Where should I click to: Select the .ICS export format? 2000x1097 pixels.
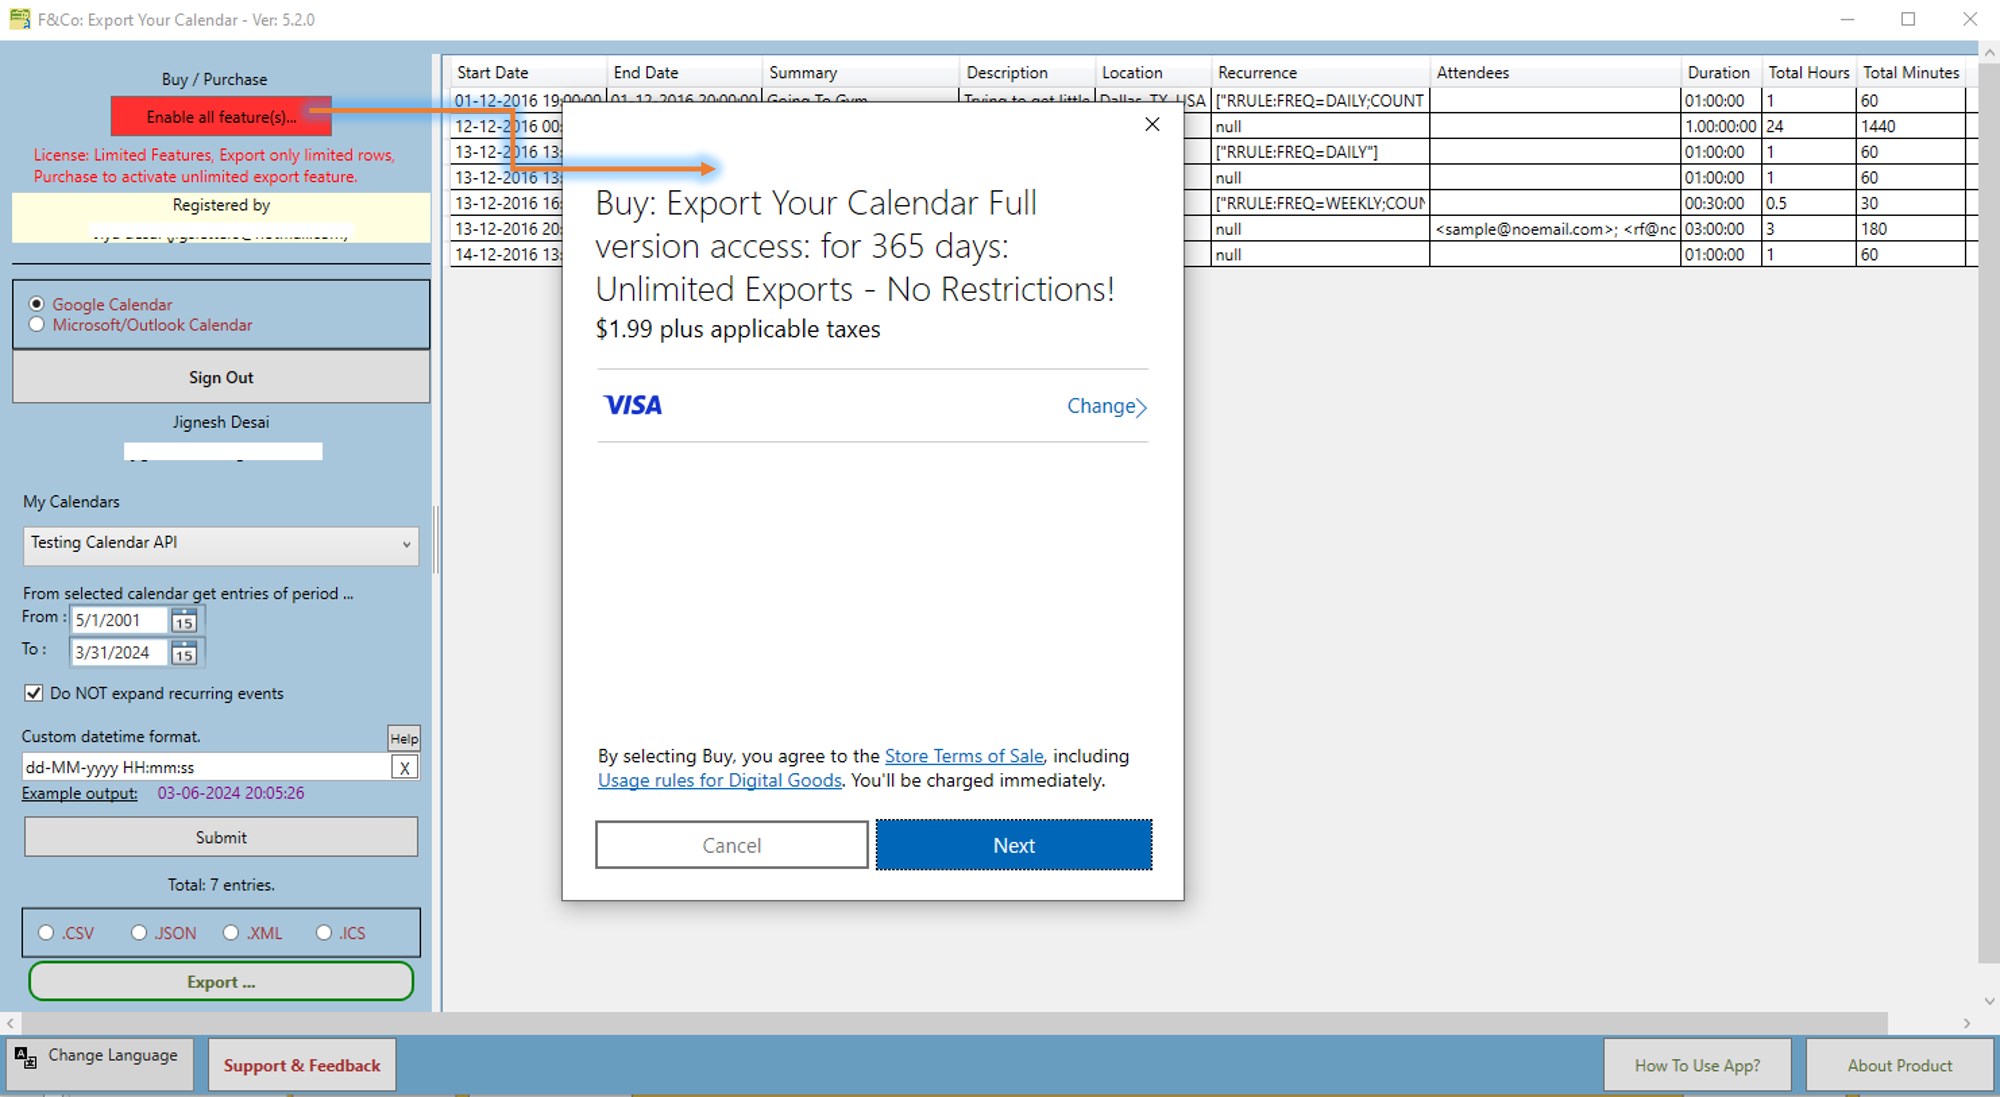324,933
